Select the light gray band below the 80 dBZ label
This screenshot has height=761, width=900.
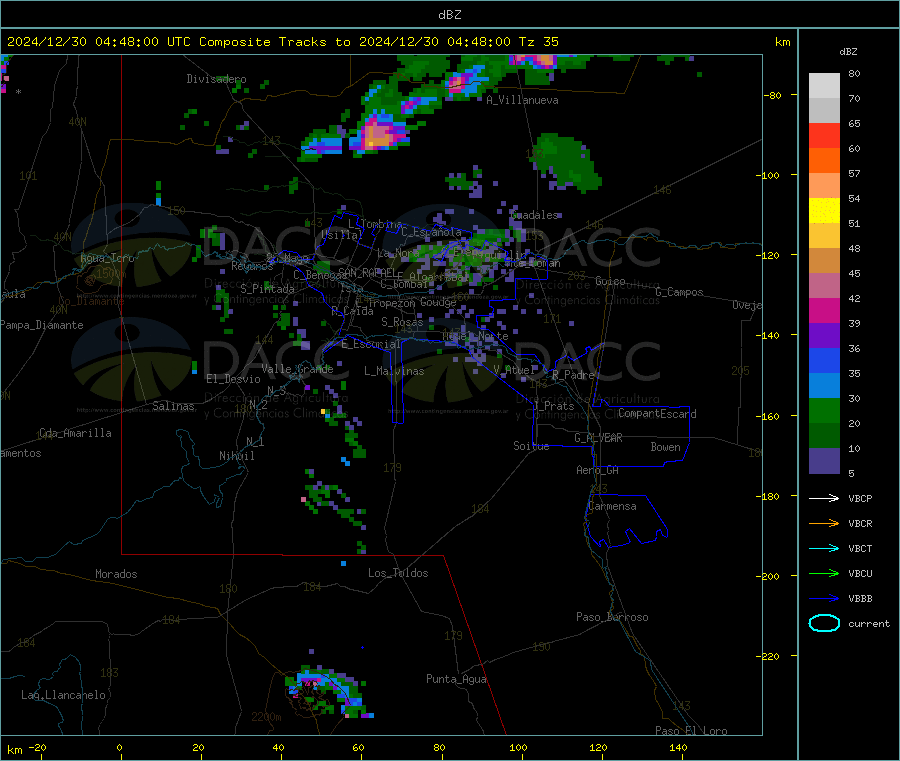[824, 86]
